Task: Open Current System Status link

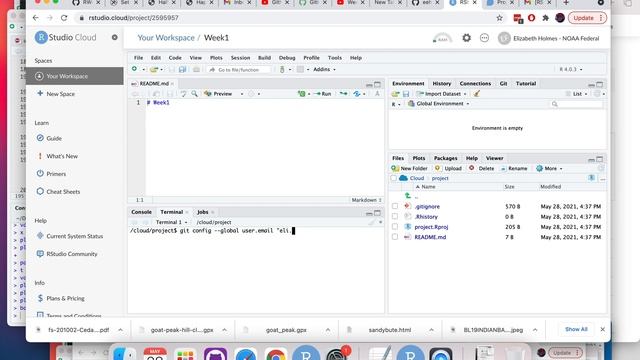Action: point(74,236)
